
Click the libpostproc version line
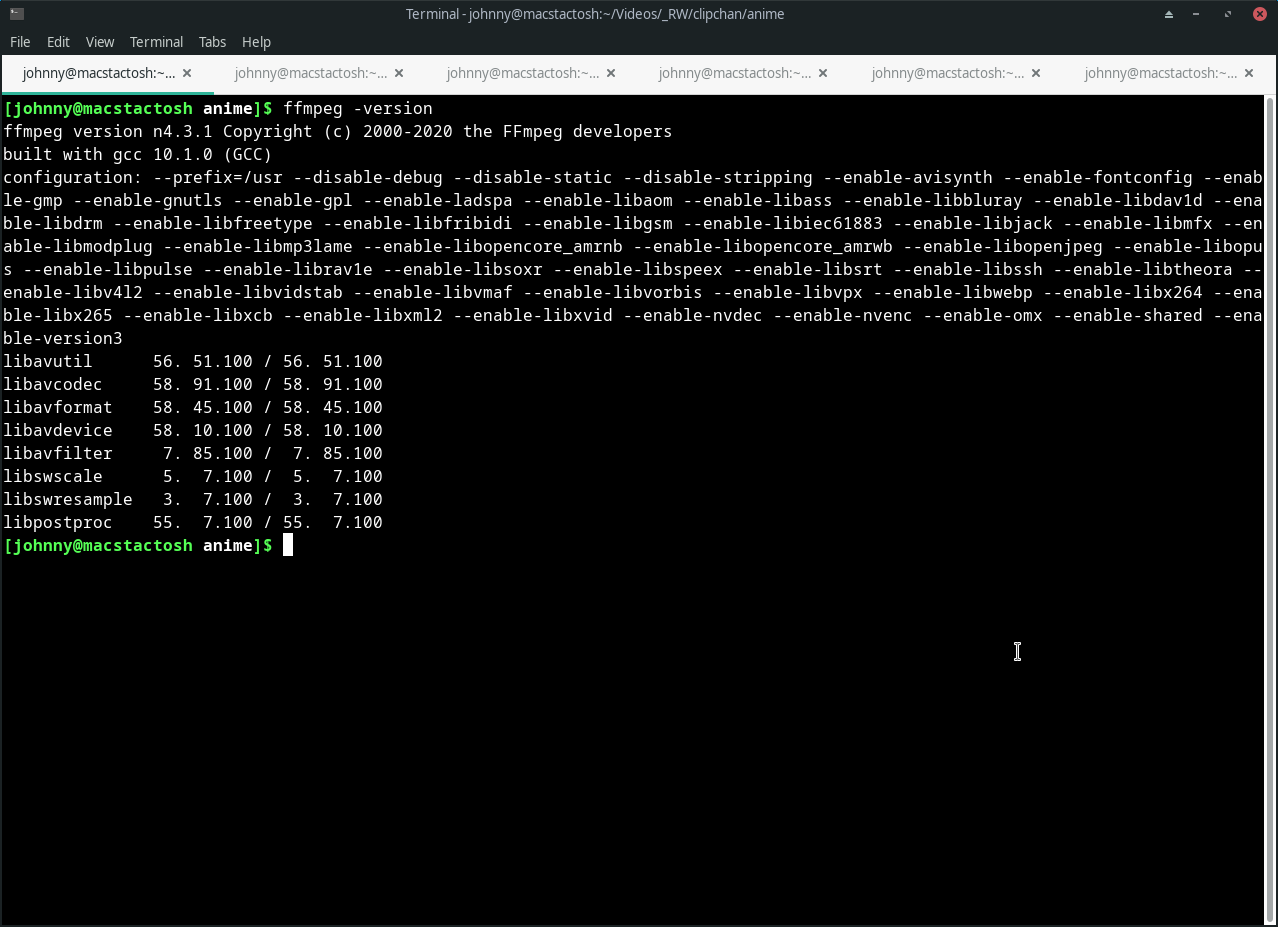pos(193,522)
